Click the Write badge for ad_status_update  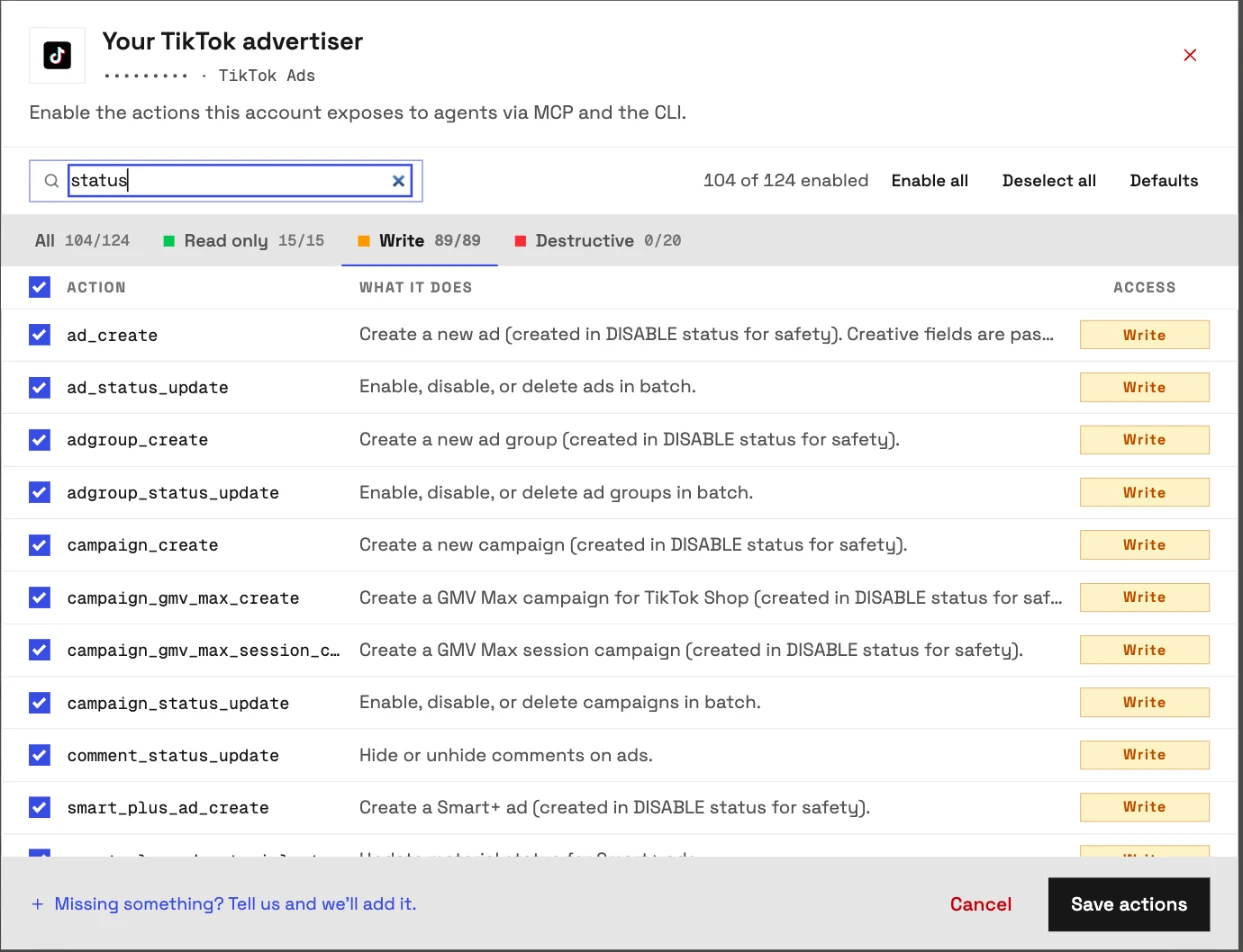coord(1144,387)
